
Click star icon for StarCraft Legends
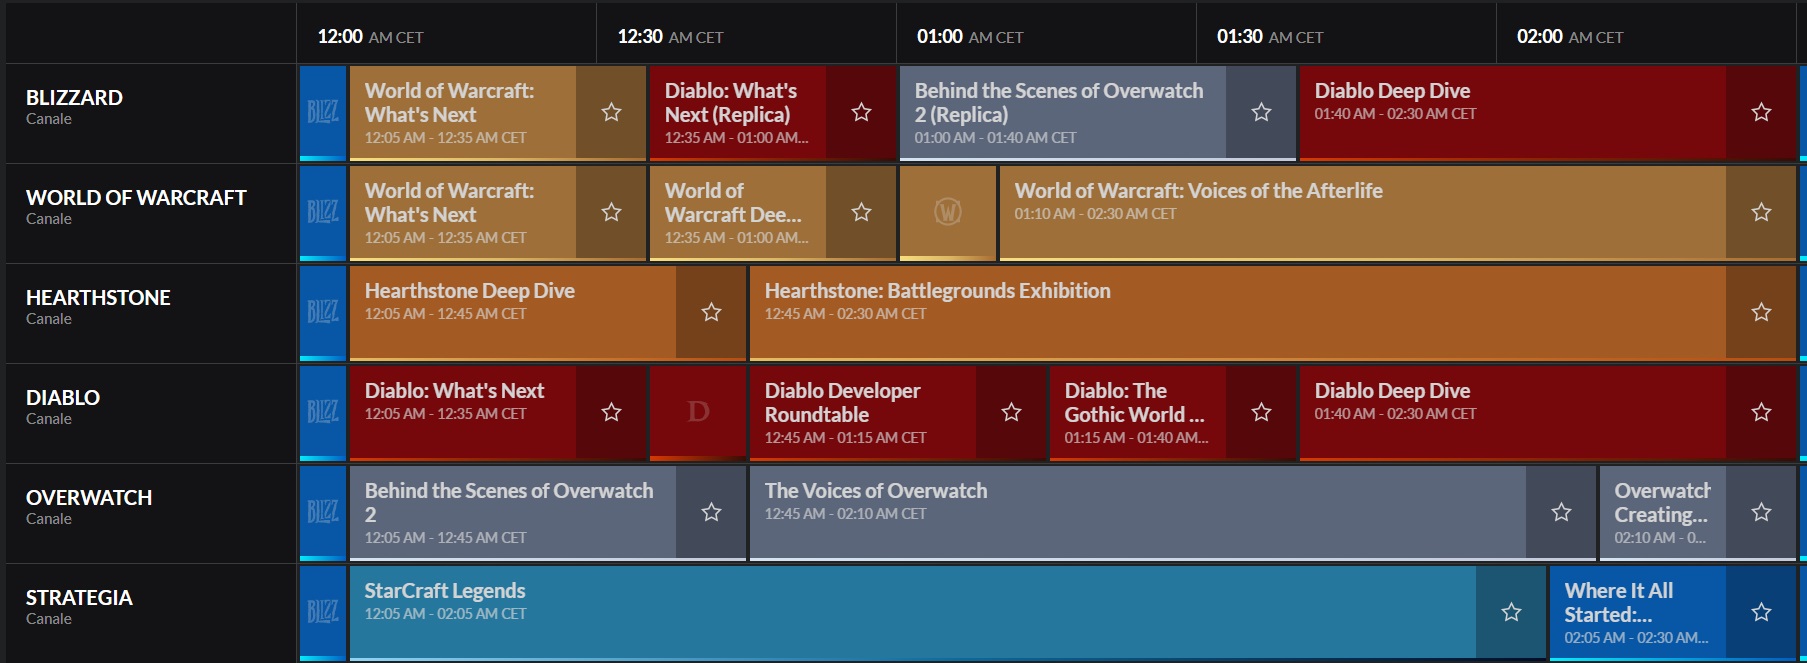point(1511,613)
